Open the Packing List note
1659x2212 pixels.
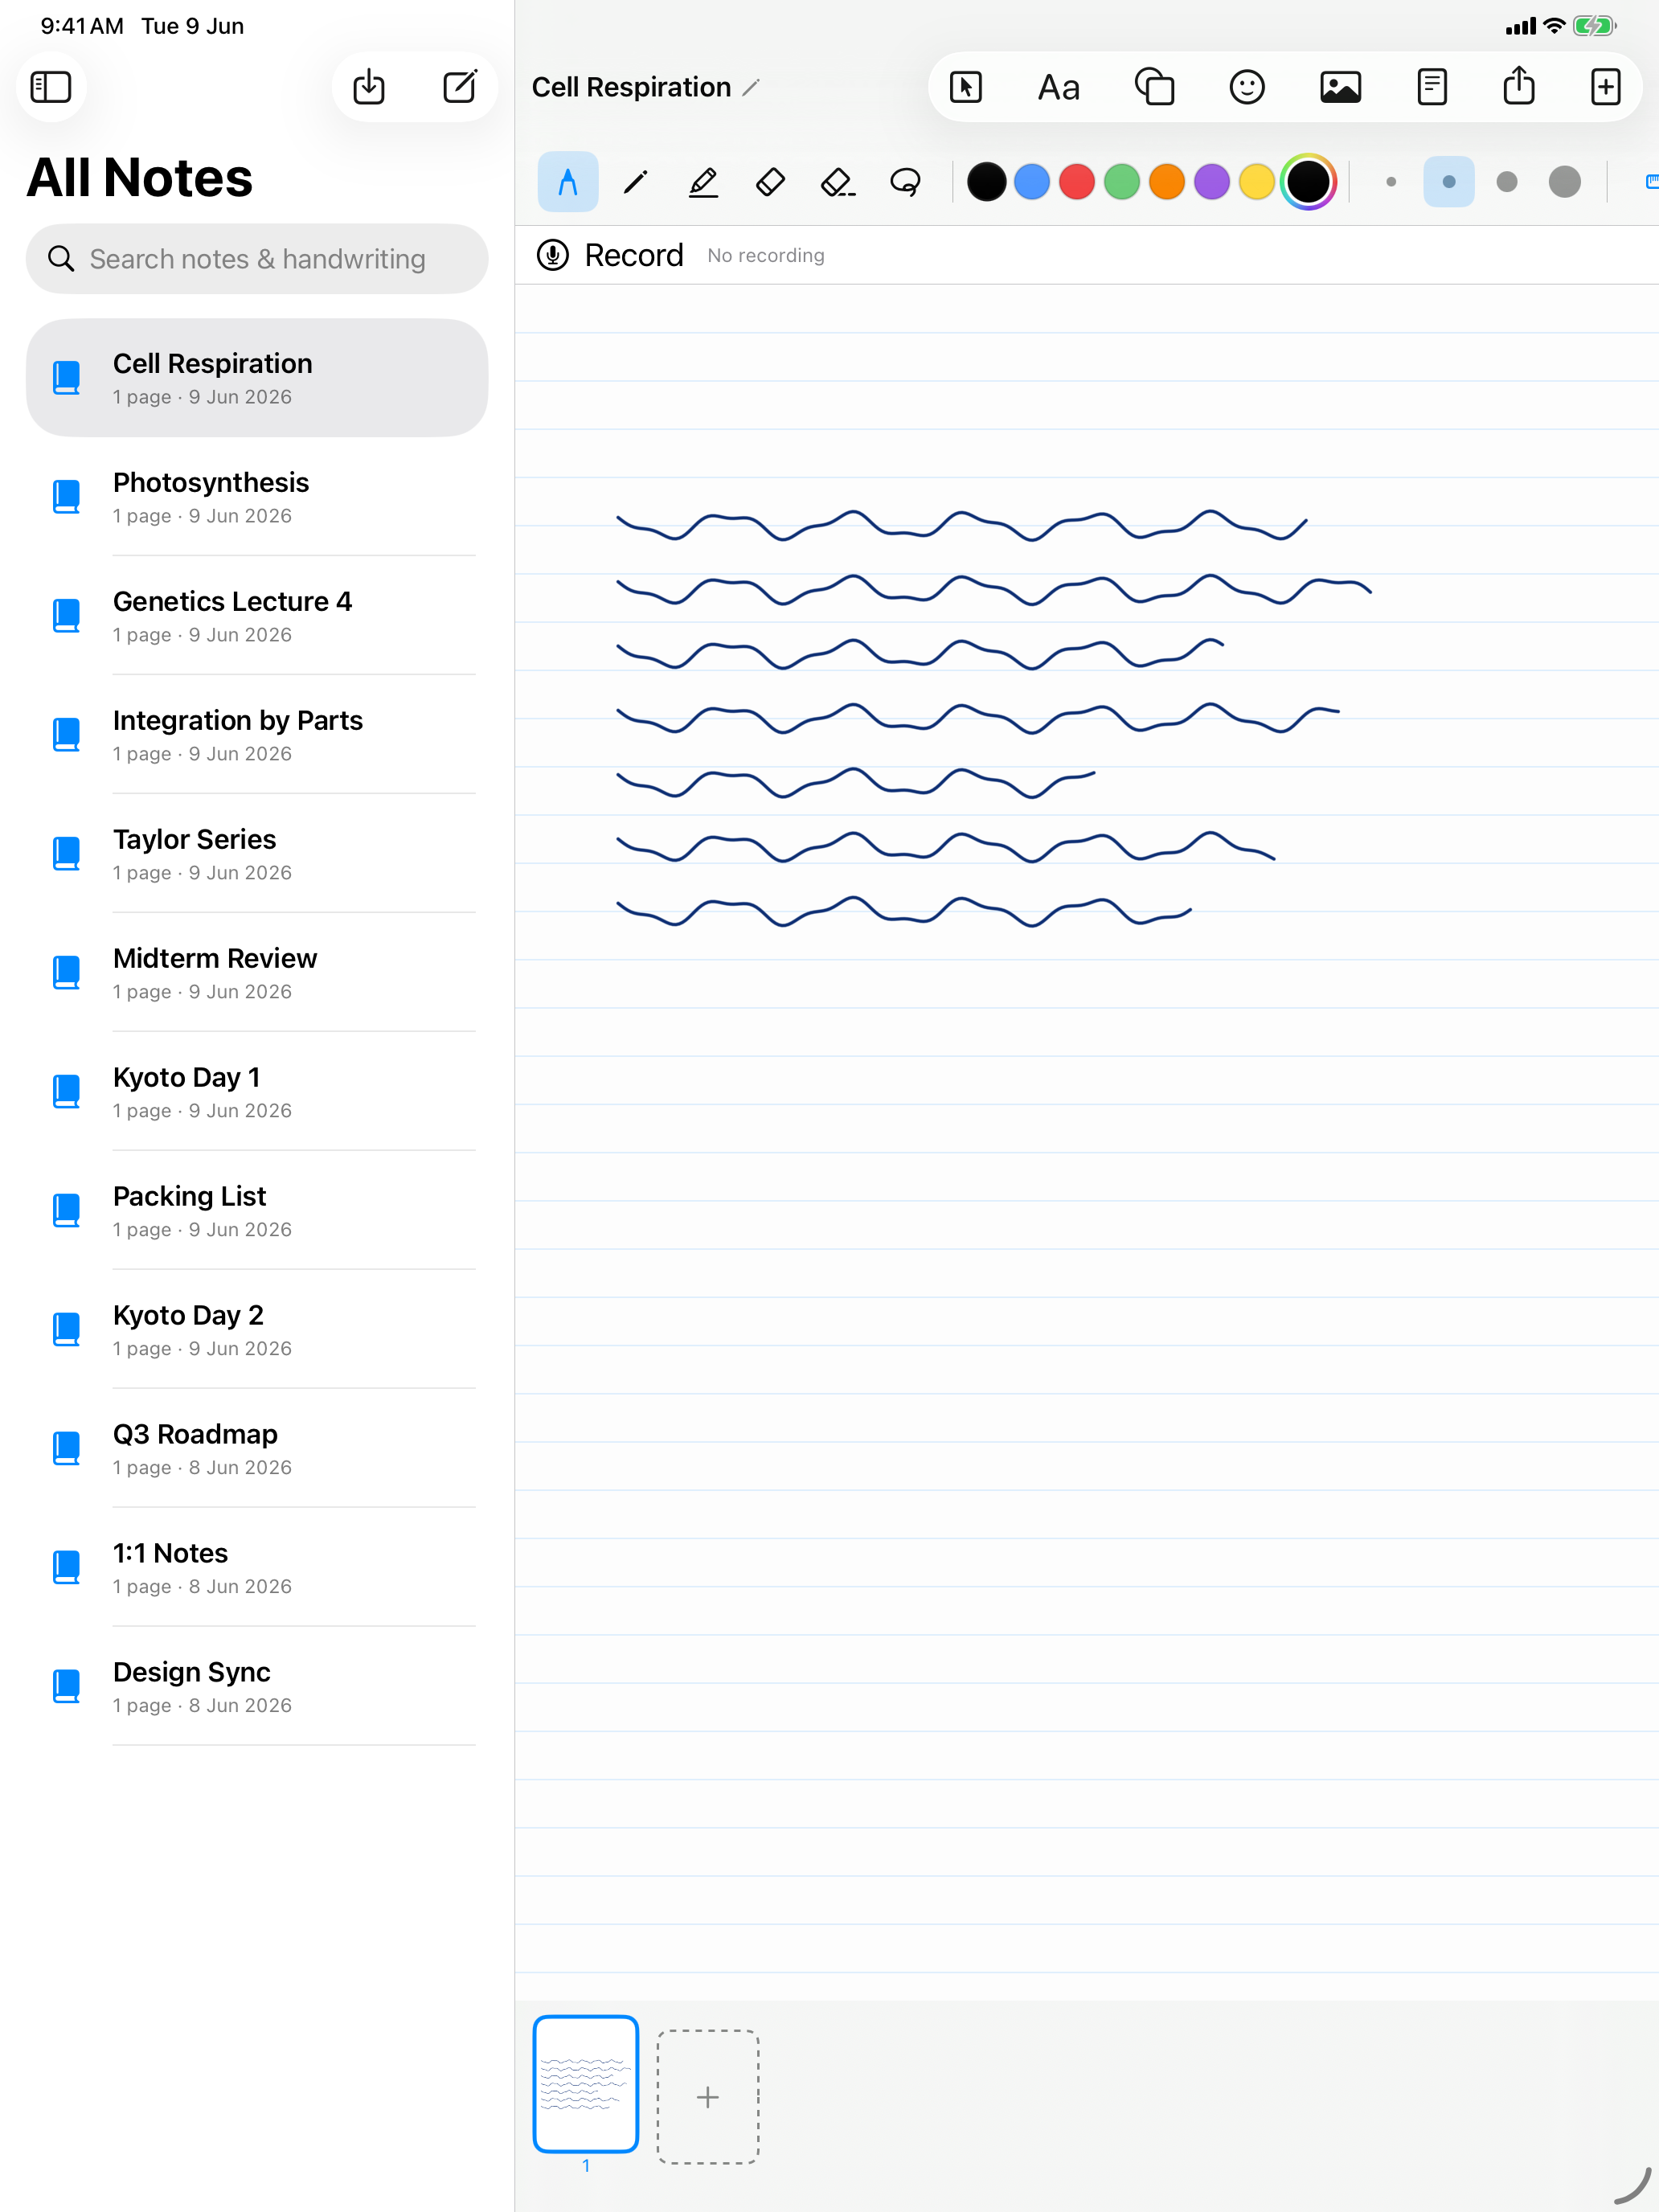[x=257, y=1211]
